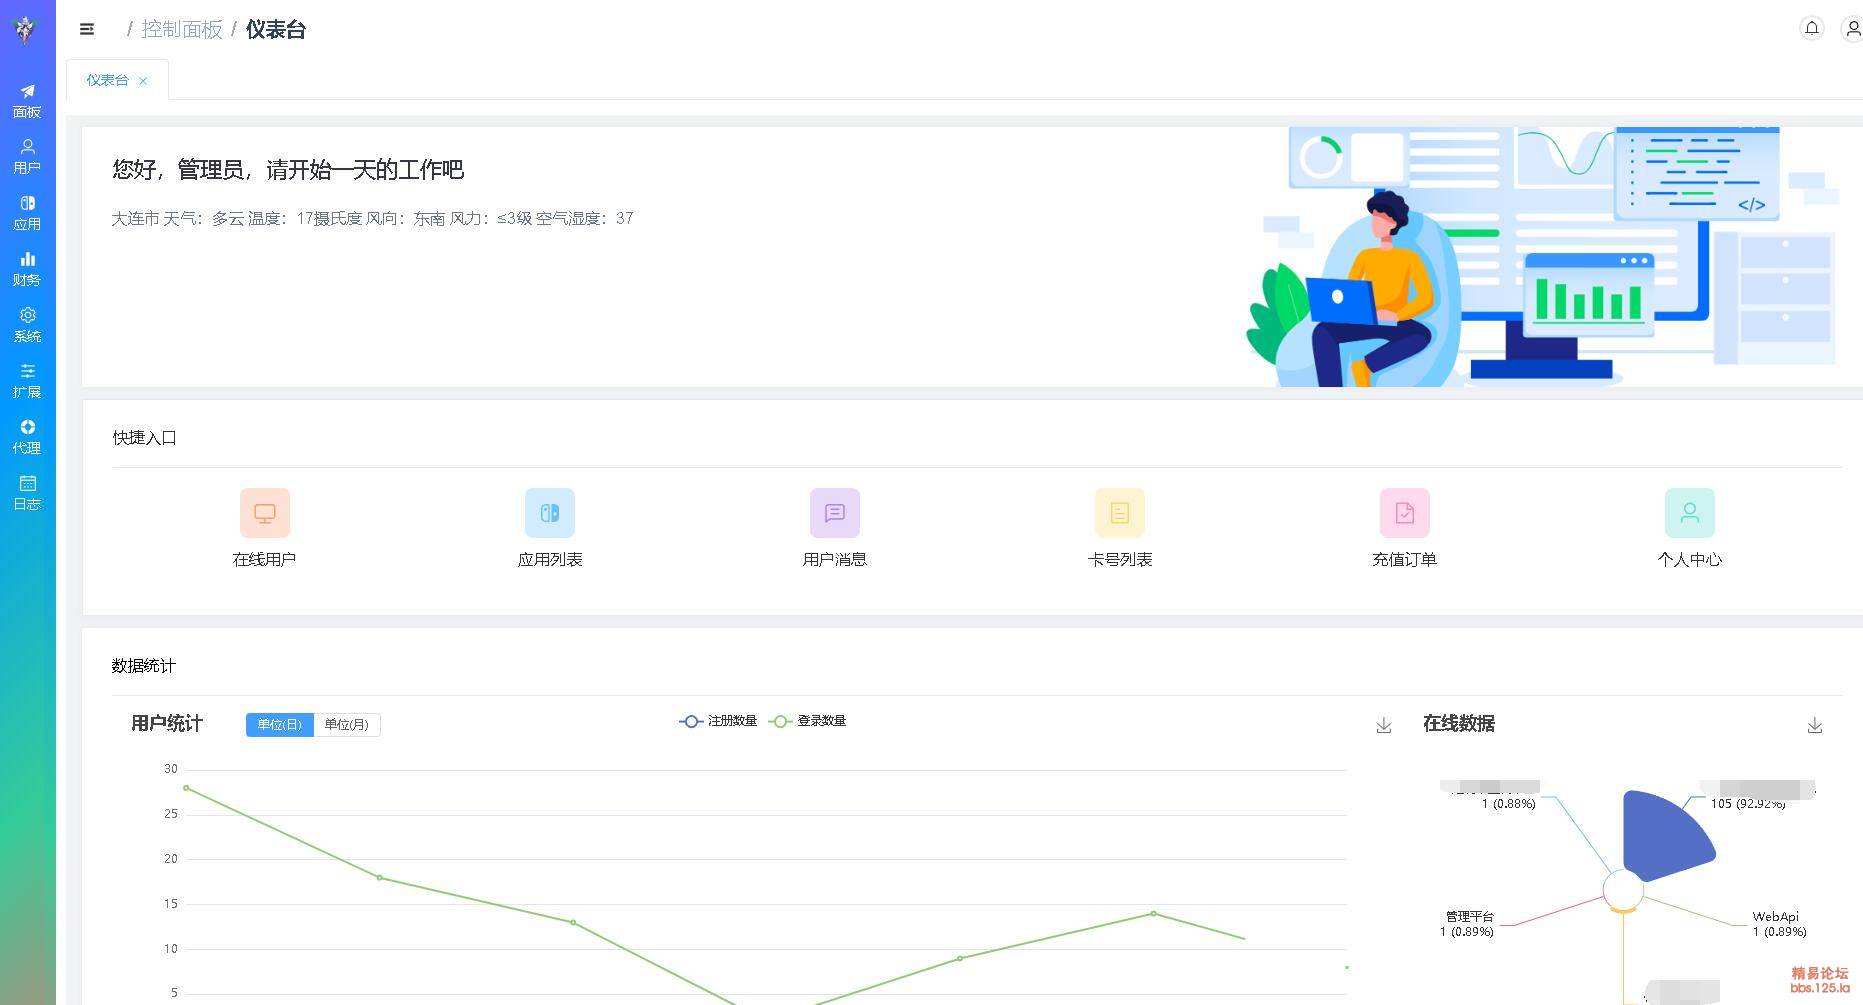
Task: Open the 卡号列表 shortcut icon
Action: point(1119,513)
